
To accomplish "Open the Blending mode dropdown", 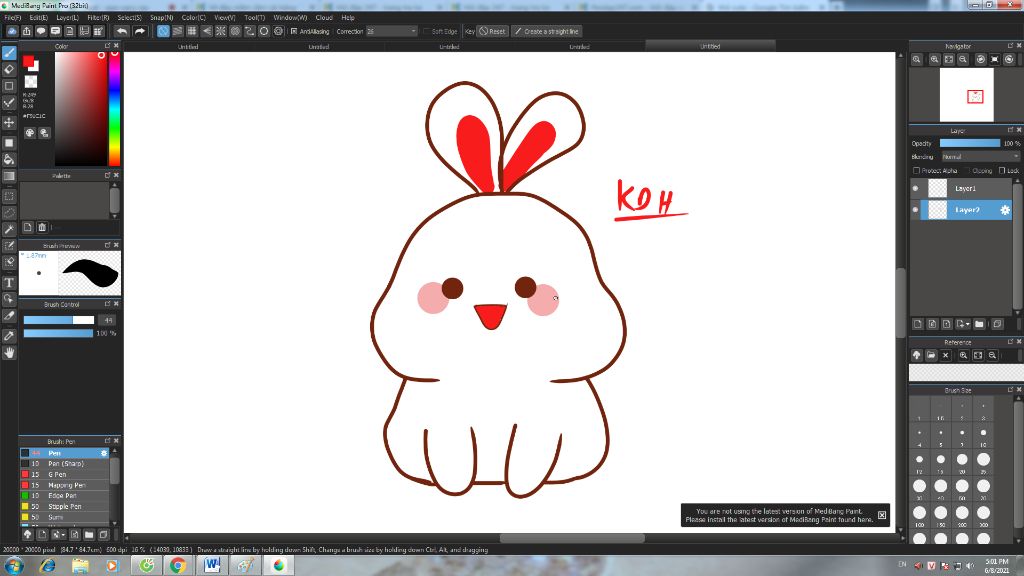I will 980,157.
